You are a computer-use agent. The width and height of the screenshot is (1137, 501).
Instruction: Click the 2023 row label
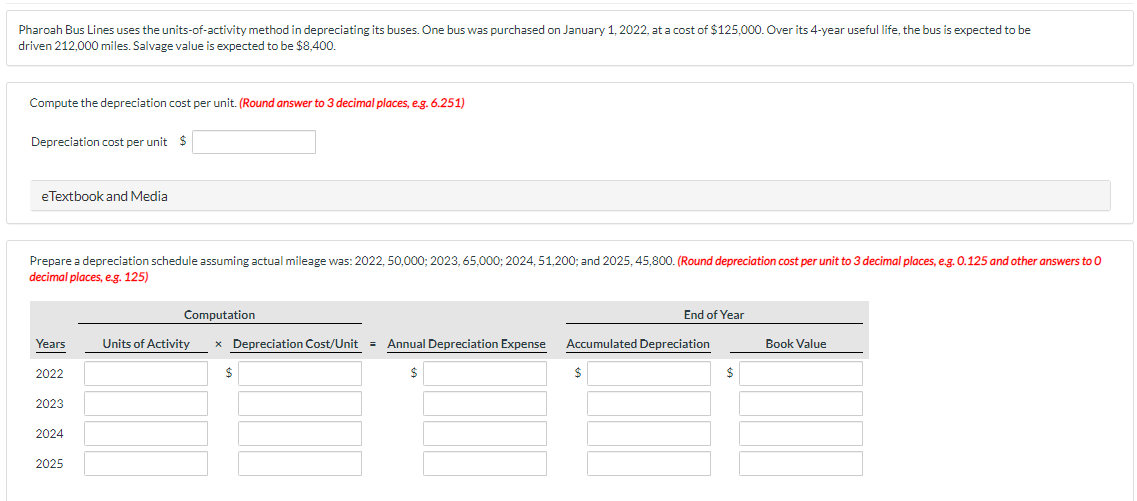click(x=49, y=404)
